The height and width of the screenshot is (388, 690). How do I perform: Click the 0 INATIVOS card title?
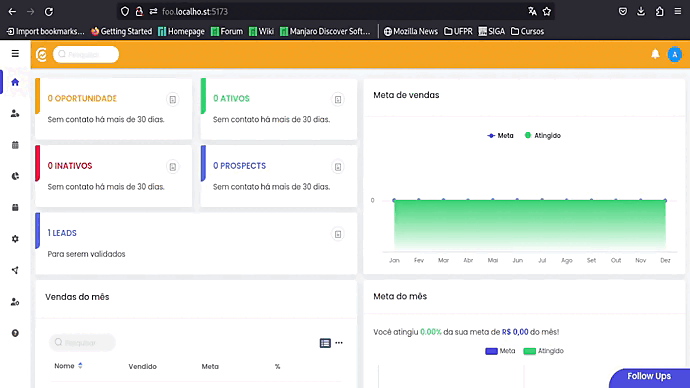click(70, 166)
